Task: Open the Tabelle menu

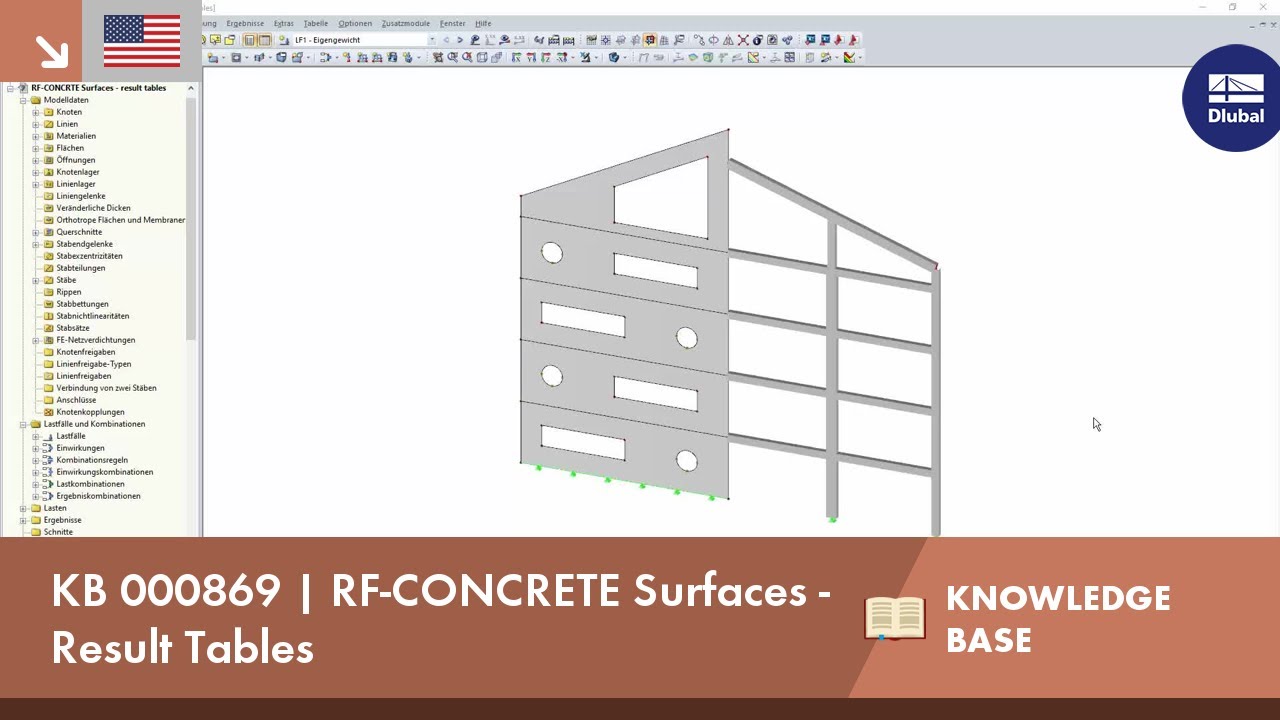Action: [x=315, y=23]
